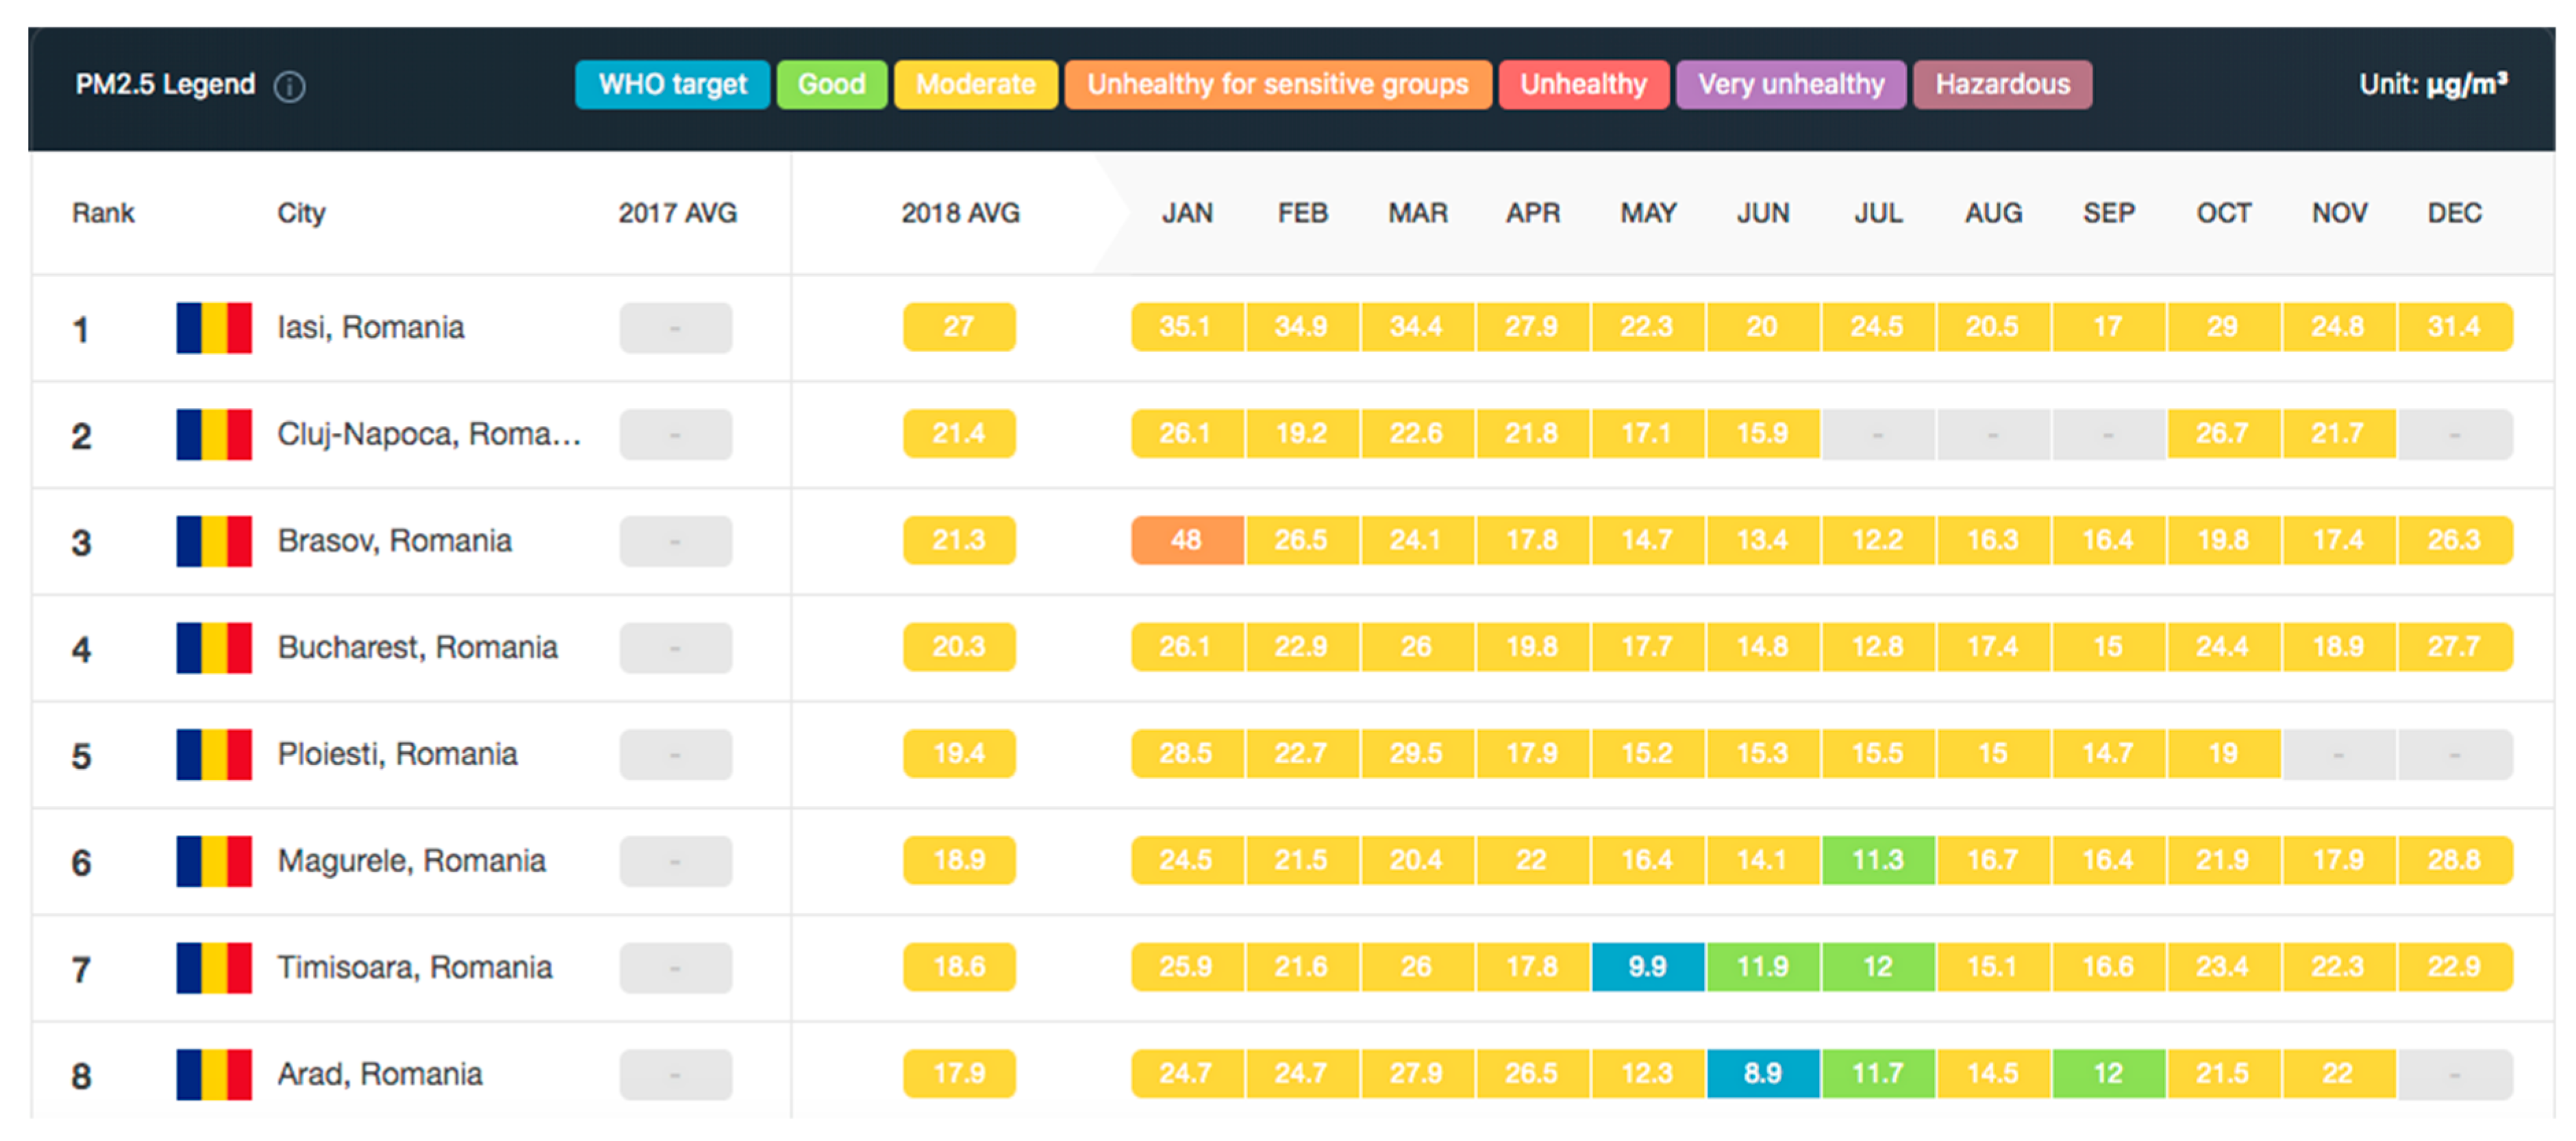Click the Romania flag beside Arad
Screen dimensions: 2576x1141
click(214, 1074)
